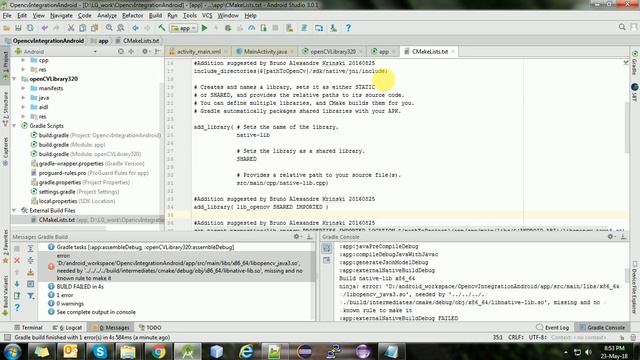Open the Terminal tool window
The image size is (640, 360).
coord(28,327)
